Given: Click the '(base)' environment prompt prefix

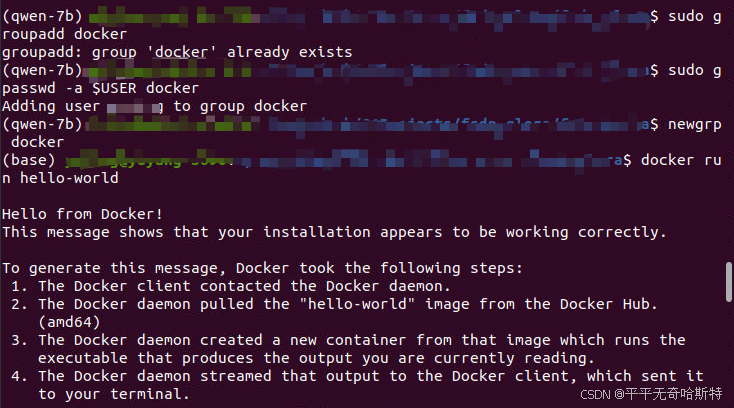Looking at the screenshot, I should [29, 160].
